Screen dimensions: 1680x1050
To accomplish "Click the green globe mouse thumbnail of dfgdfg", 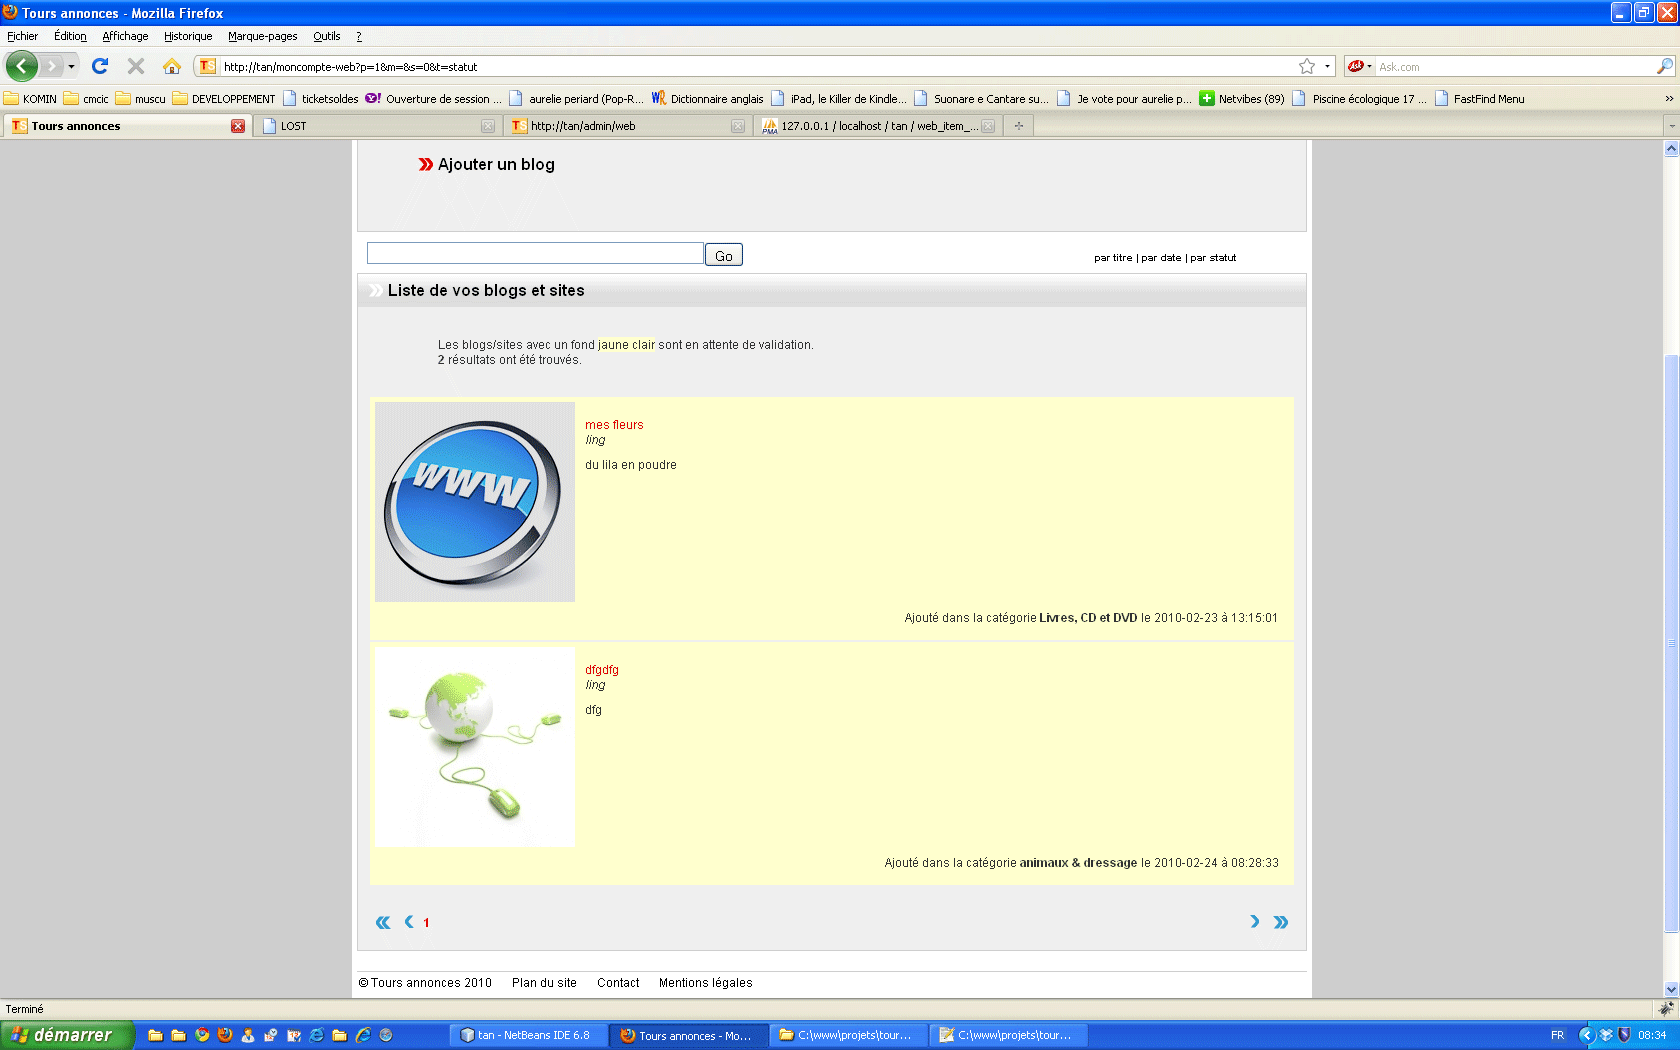I will click(x=475, y=747).
